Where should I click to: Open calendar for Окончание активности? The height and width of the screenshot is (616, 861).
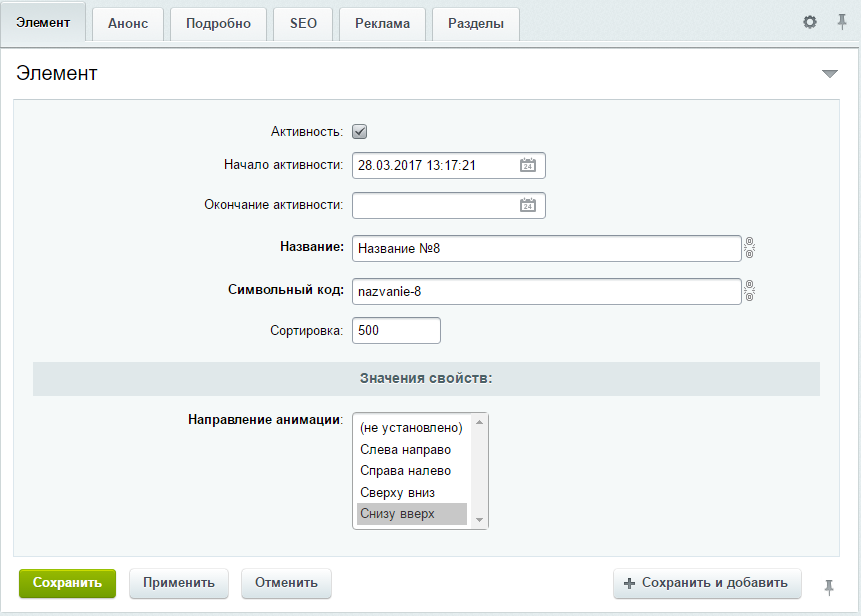(x=528, y=205)
